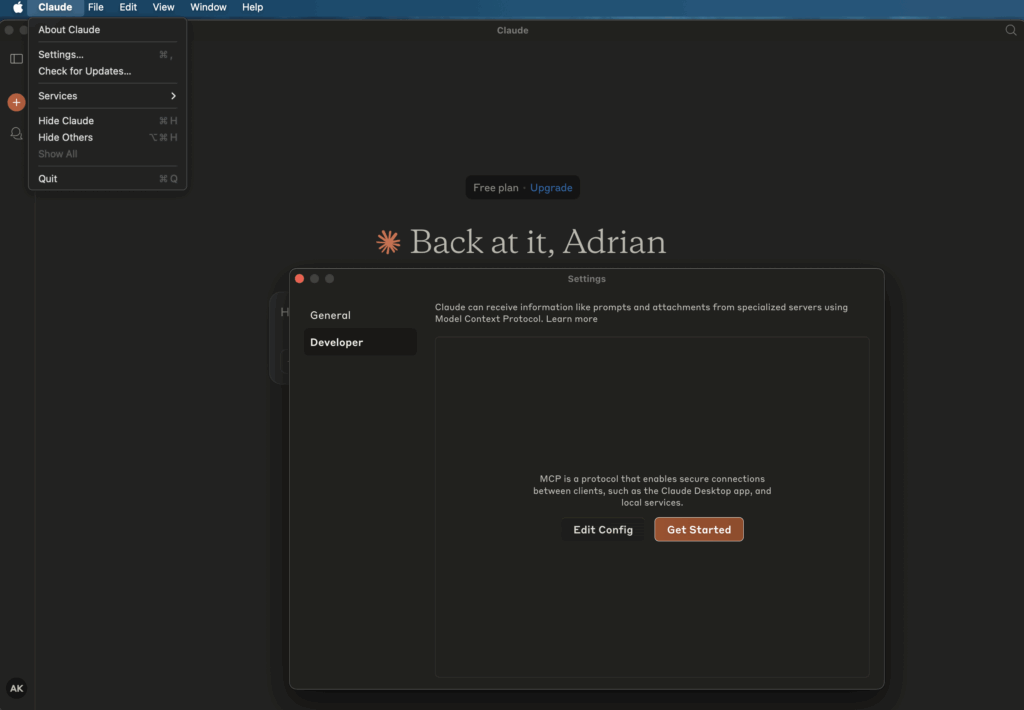
Task: Click the search magnifier icon in title bar
Action: [1010, 30]
